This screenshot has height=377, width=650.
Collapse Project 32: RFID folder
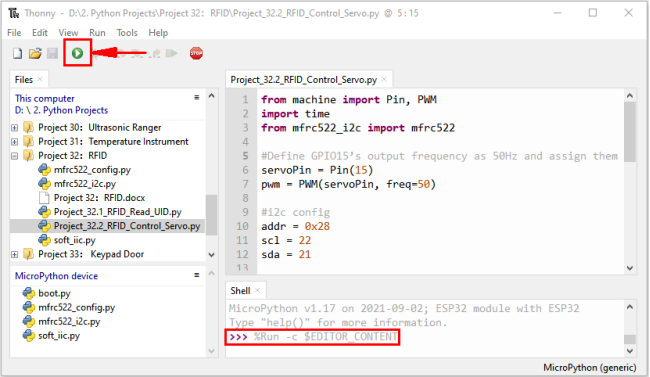[x=15, y=156]
